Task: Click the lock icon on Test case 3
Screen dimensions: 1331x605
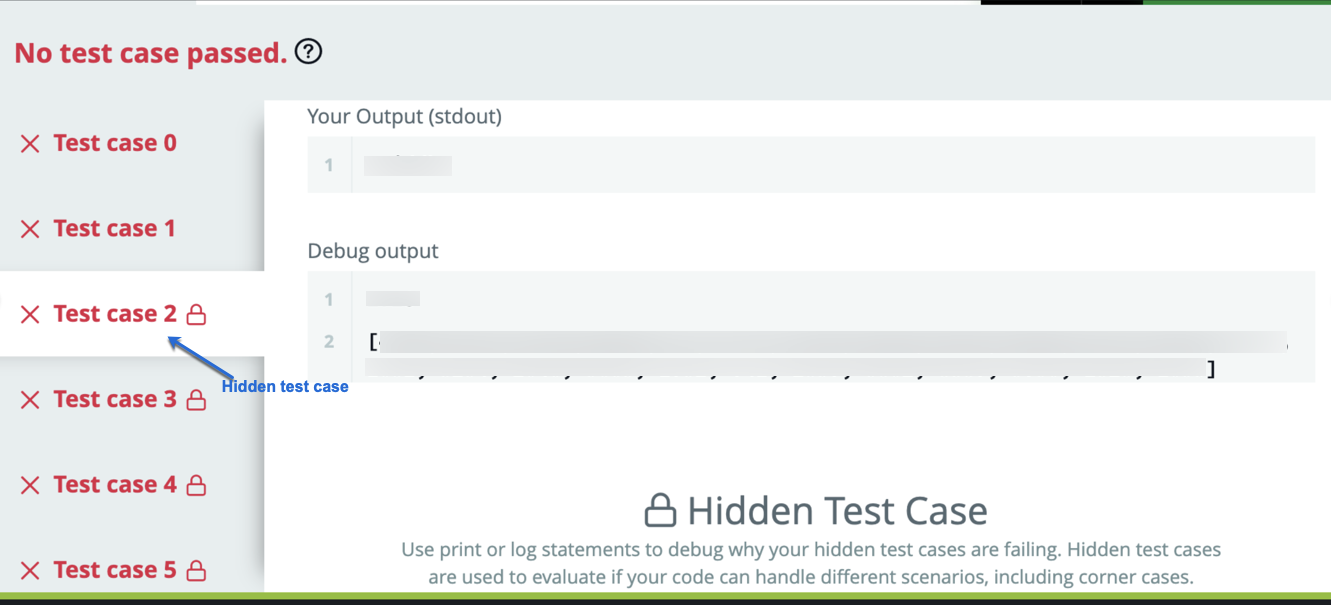Action: point(197,400)
